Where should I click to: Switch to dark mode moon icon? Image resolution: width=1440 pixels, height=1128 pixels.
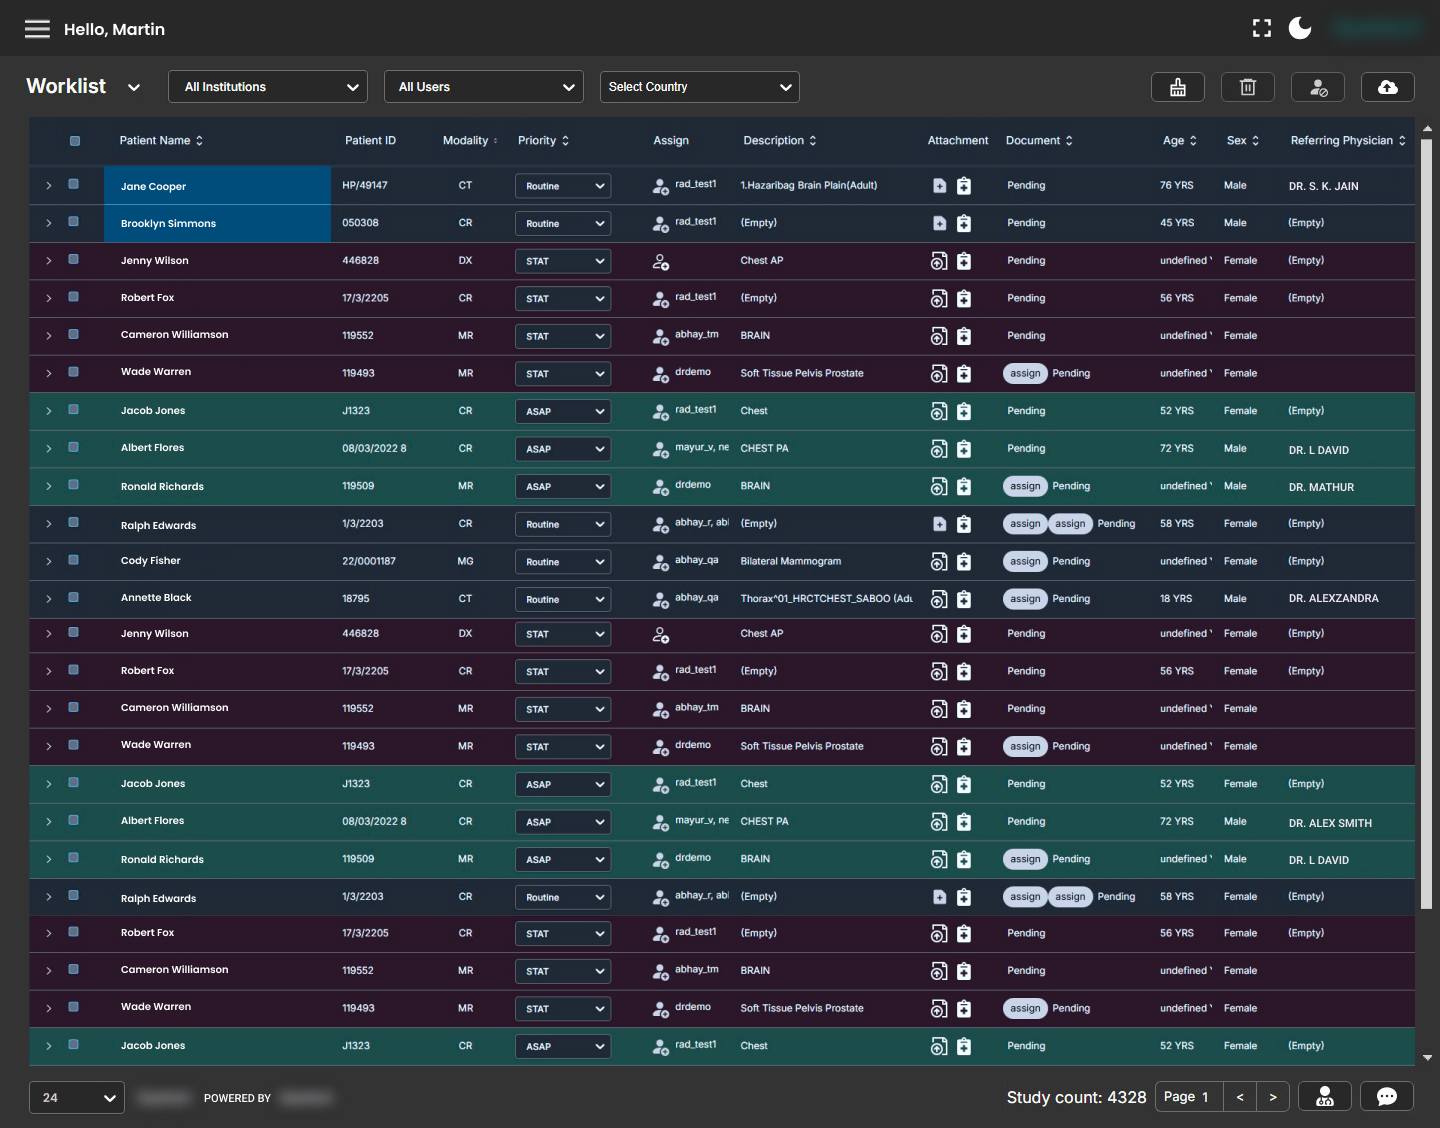[1300, 28]
